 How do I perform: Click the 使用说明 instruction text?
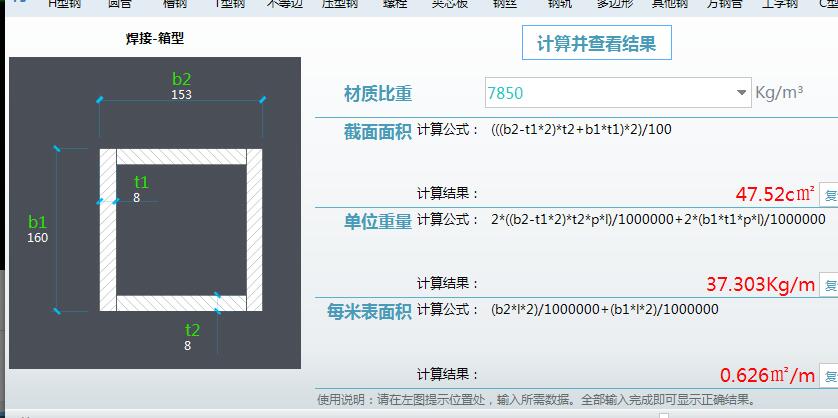536,400
